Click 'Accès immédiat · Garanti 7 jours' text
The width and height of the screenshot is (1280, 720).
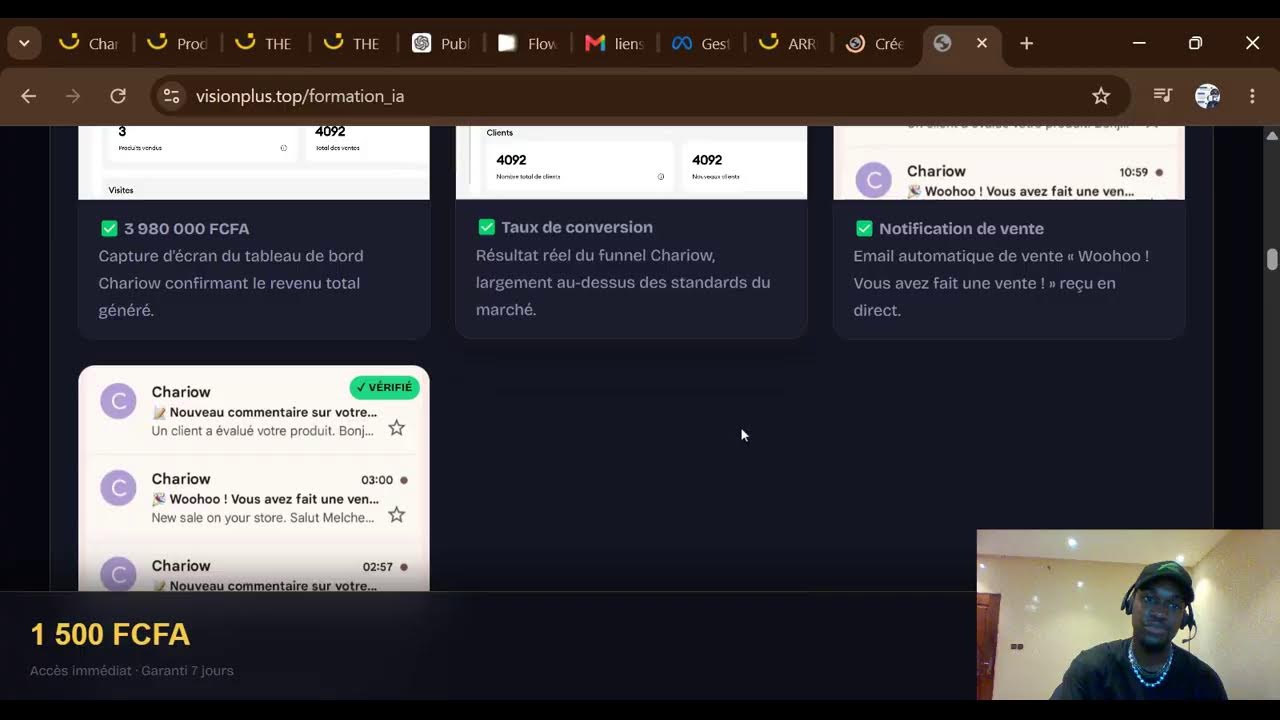132,670
